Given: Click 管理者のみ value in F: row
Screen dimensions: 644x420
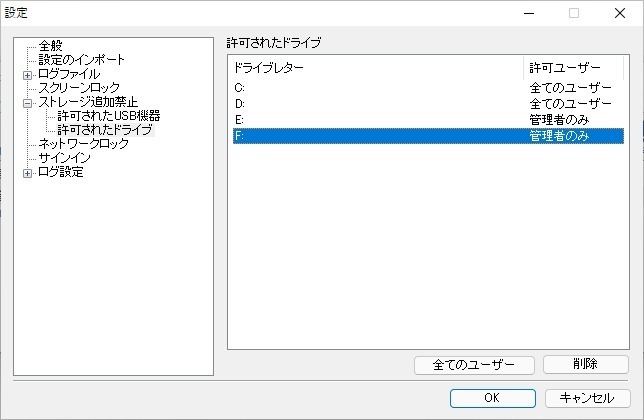Looking at the screenshot, I should coord(559,135).
